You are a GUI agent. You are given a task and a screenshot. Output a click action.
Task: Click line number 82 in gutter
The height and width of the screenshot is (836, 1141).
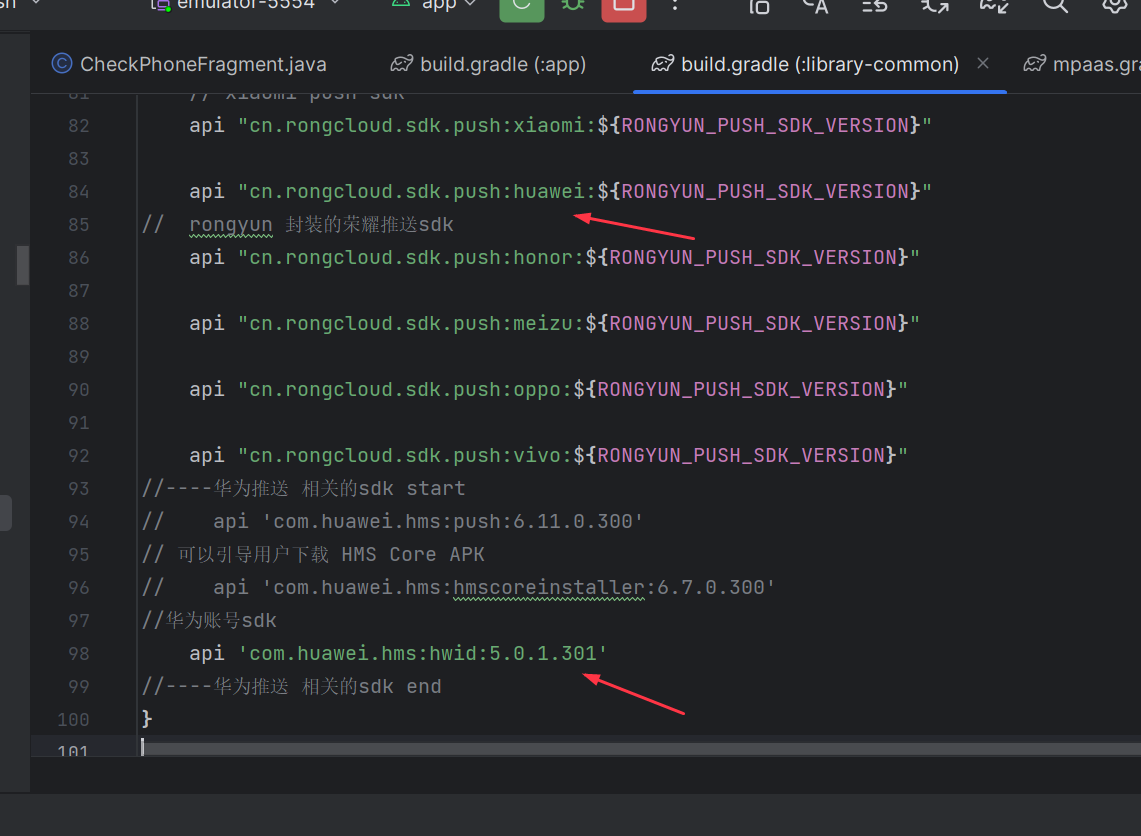pyautogui.click(x=79, y=126)
